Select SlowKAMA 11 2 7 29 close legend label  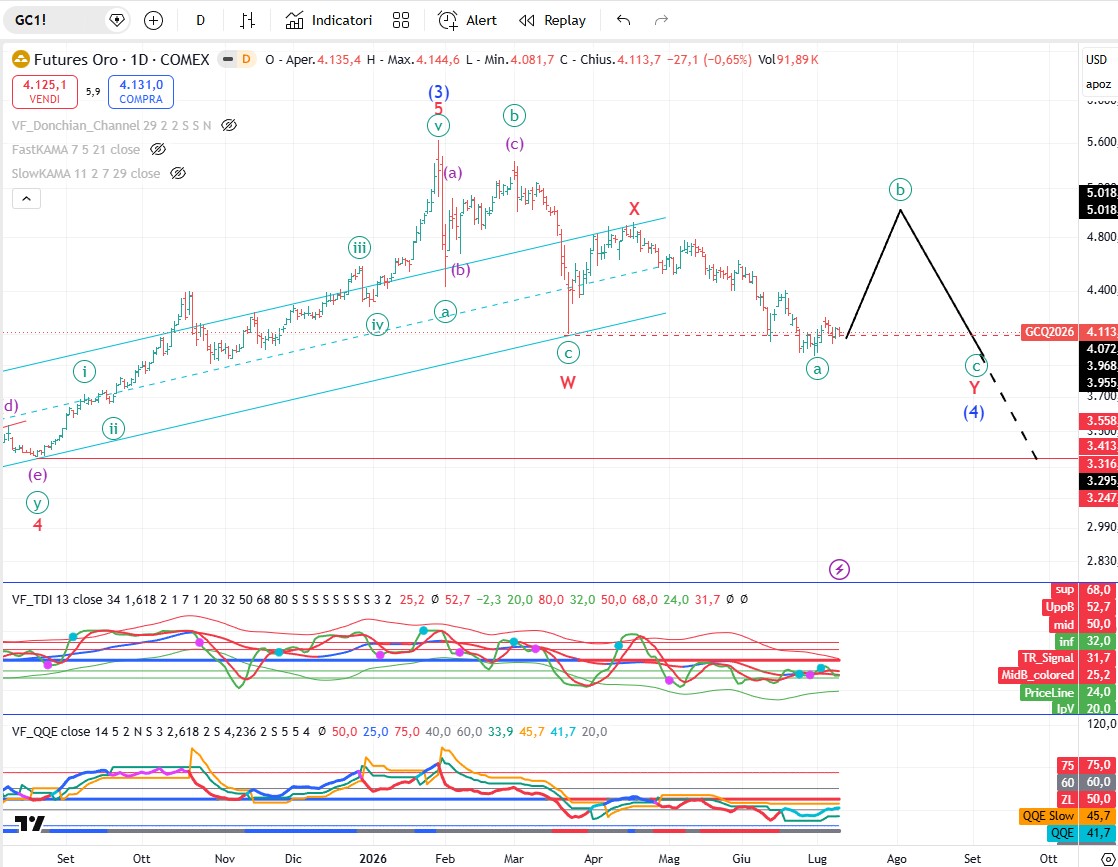(86, 173)
